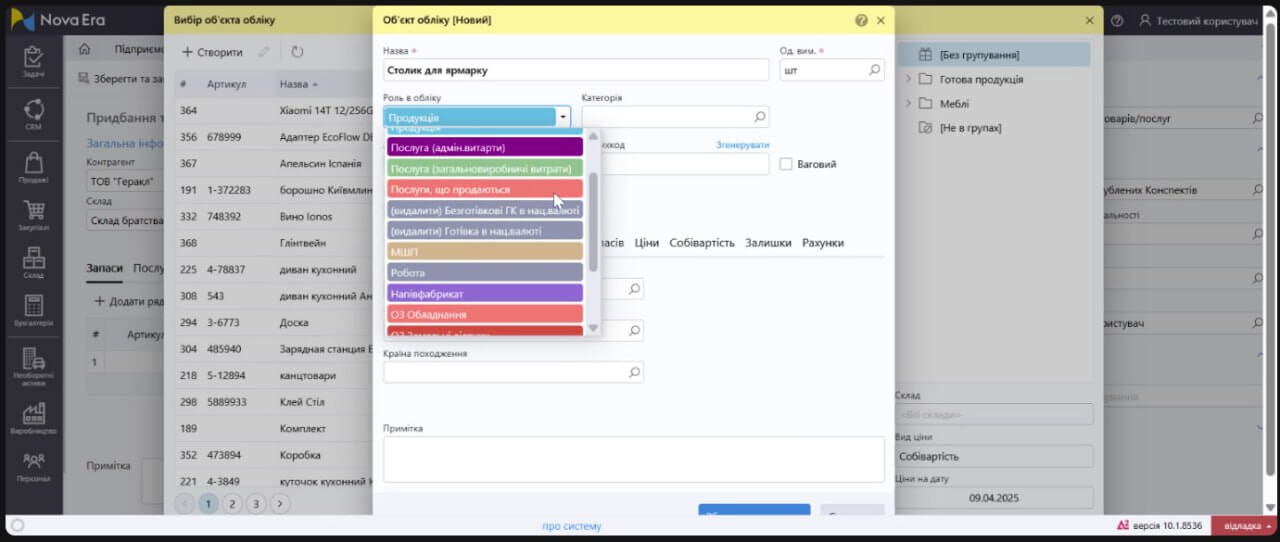
Task: Go to next page arrow in pagination
Action: 280,503
